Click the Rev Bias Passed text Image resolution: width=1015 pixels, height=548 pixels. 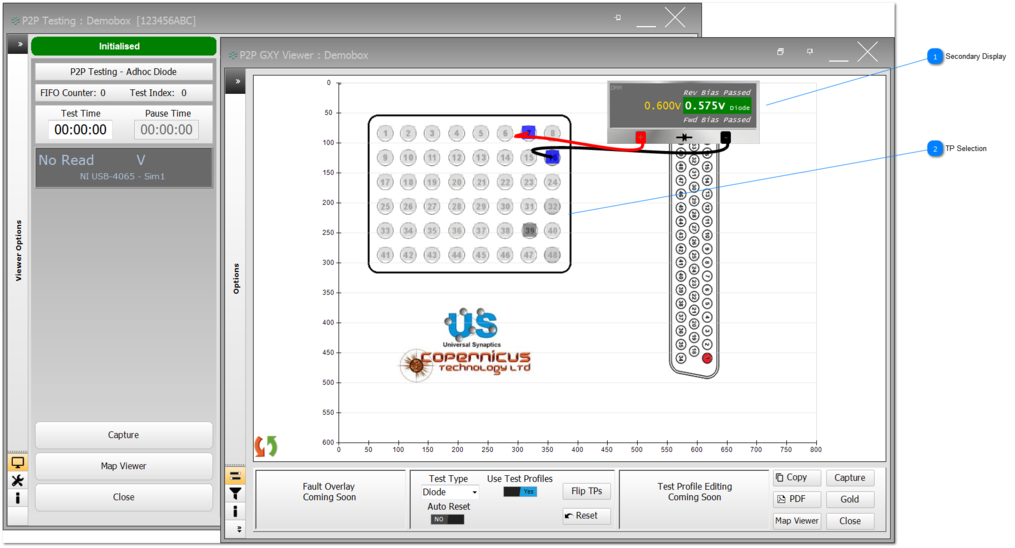pos(717,92)
